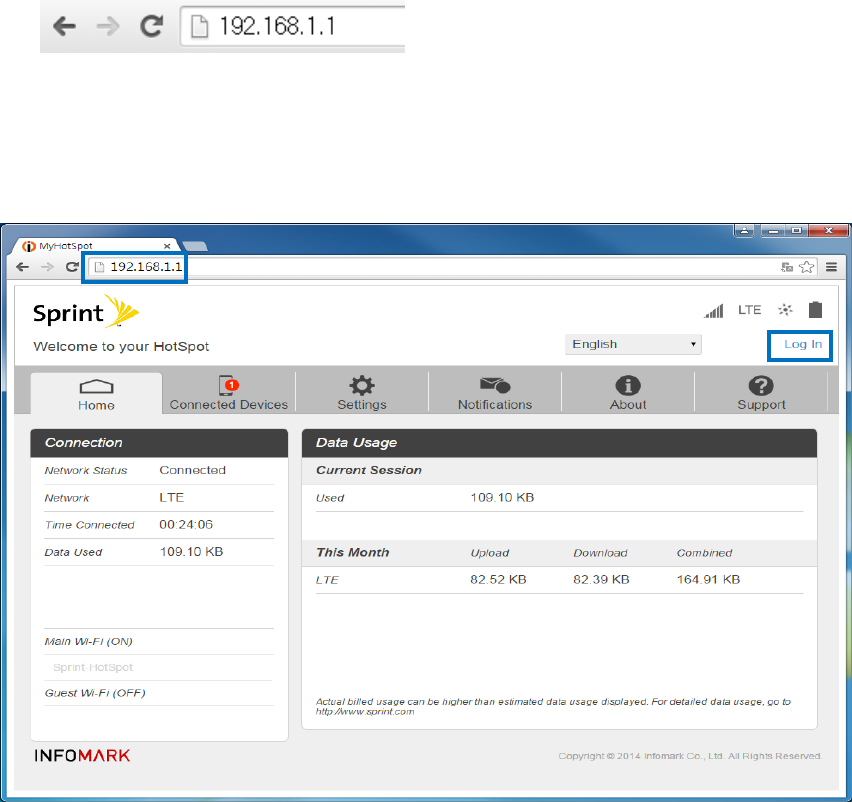Screen dimensions: 852x802
Task: Click the Welcome to your HotSpot text
Action: point(121,347)
